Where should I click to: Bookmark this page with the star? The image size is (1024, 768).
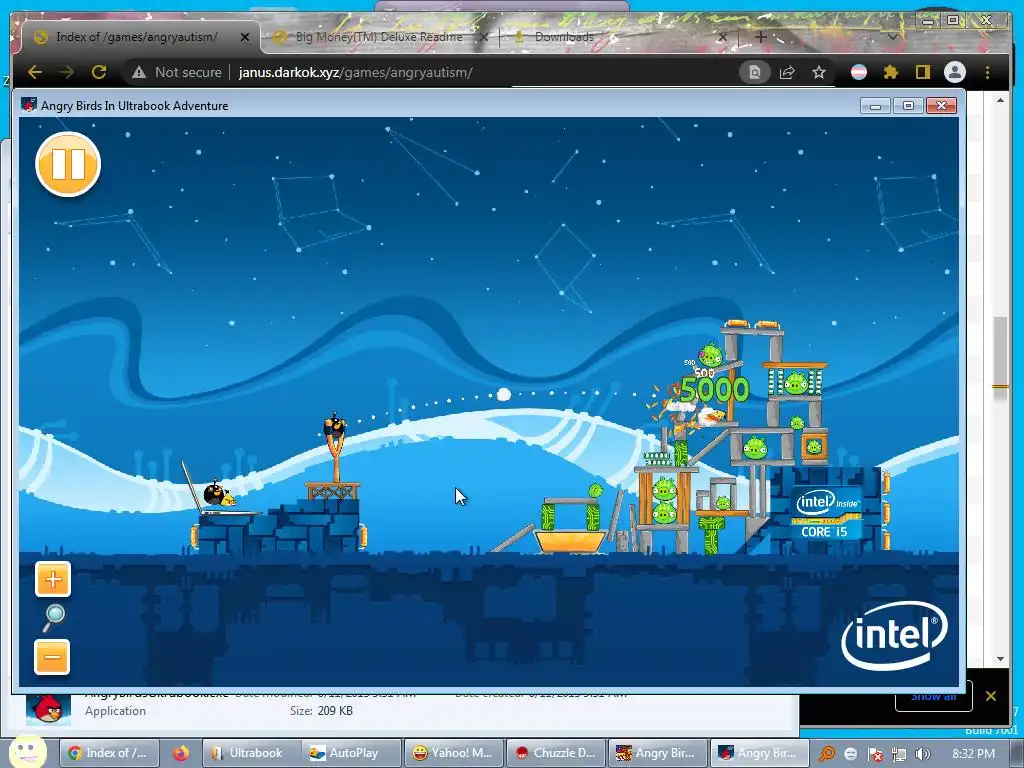pos(819,72)
